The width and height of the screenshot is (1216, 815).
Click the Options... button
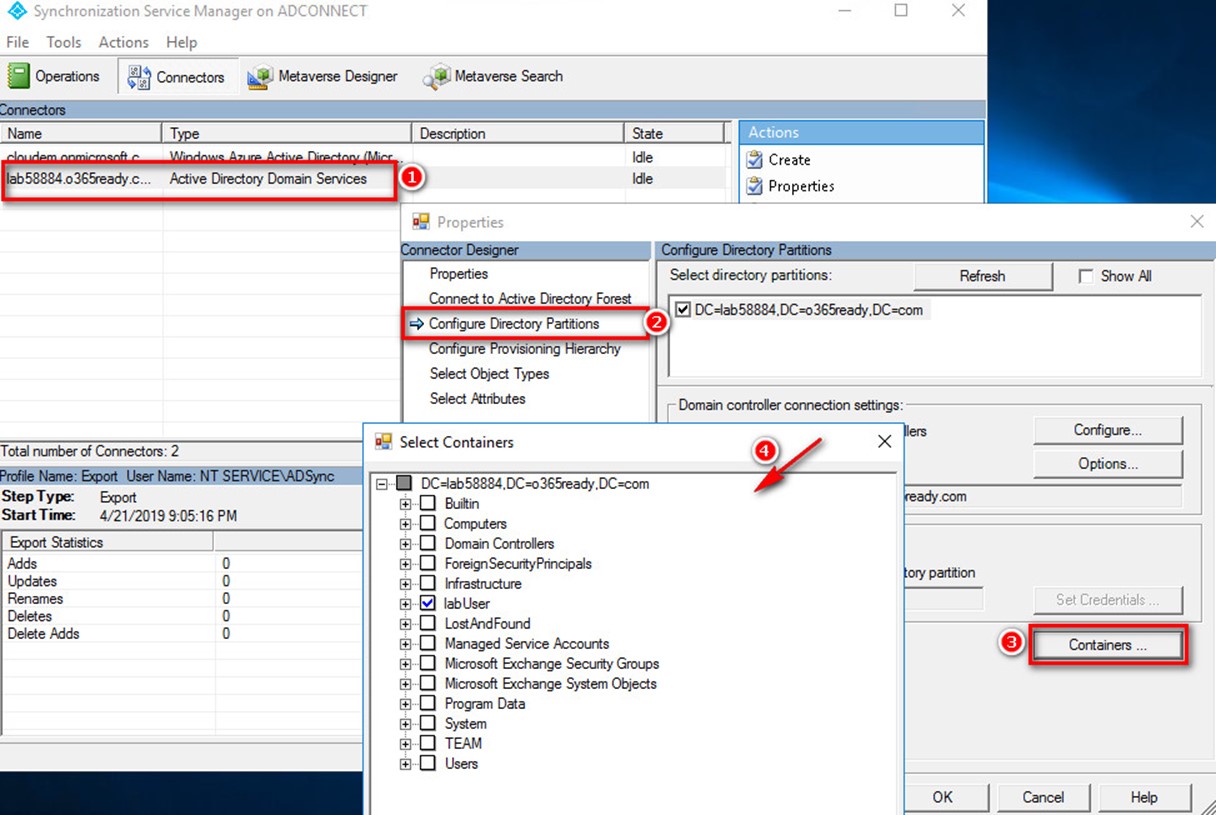[1108, 464]
